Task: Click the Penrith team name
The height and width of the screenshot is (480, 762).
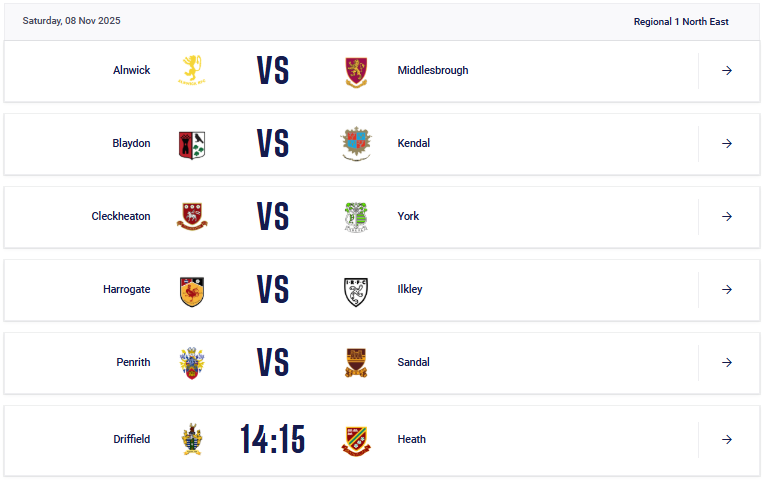Action: point(133,362)
